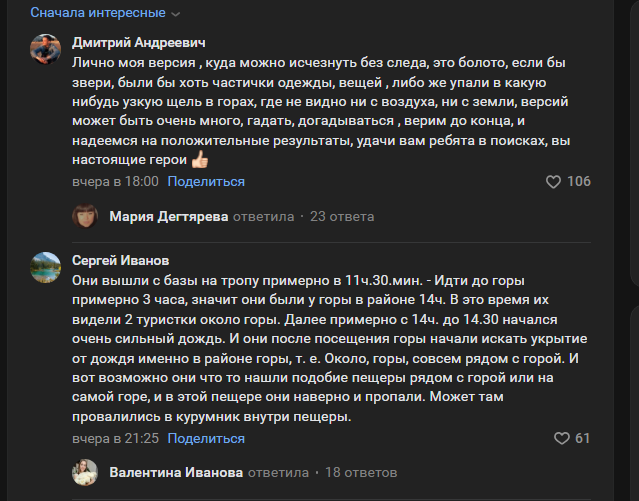Open Валентина Иванова's name link
Image resolution: width=639 pixels, height=501 pixels.
click(x=175, y=472)
